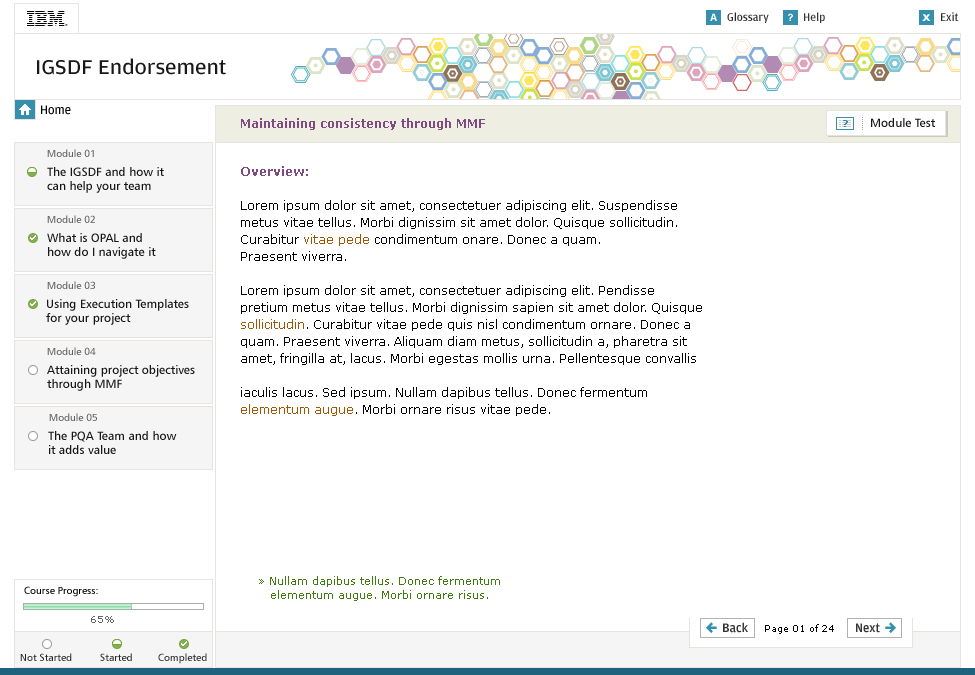Click 'Maintaining consistency through MMF' heading
975x675 pixels.
pyautogui.click(x=363, y=124)
